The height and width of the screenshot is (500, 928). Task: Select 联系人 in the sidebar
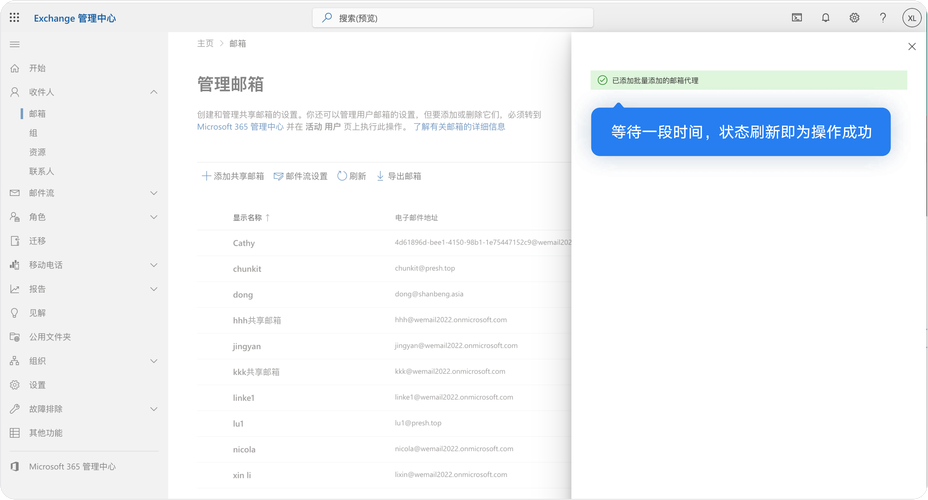point(41,172)
